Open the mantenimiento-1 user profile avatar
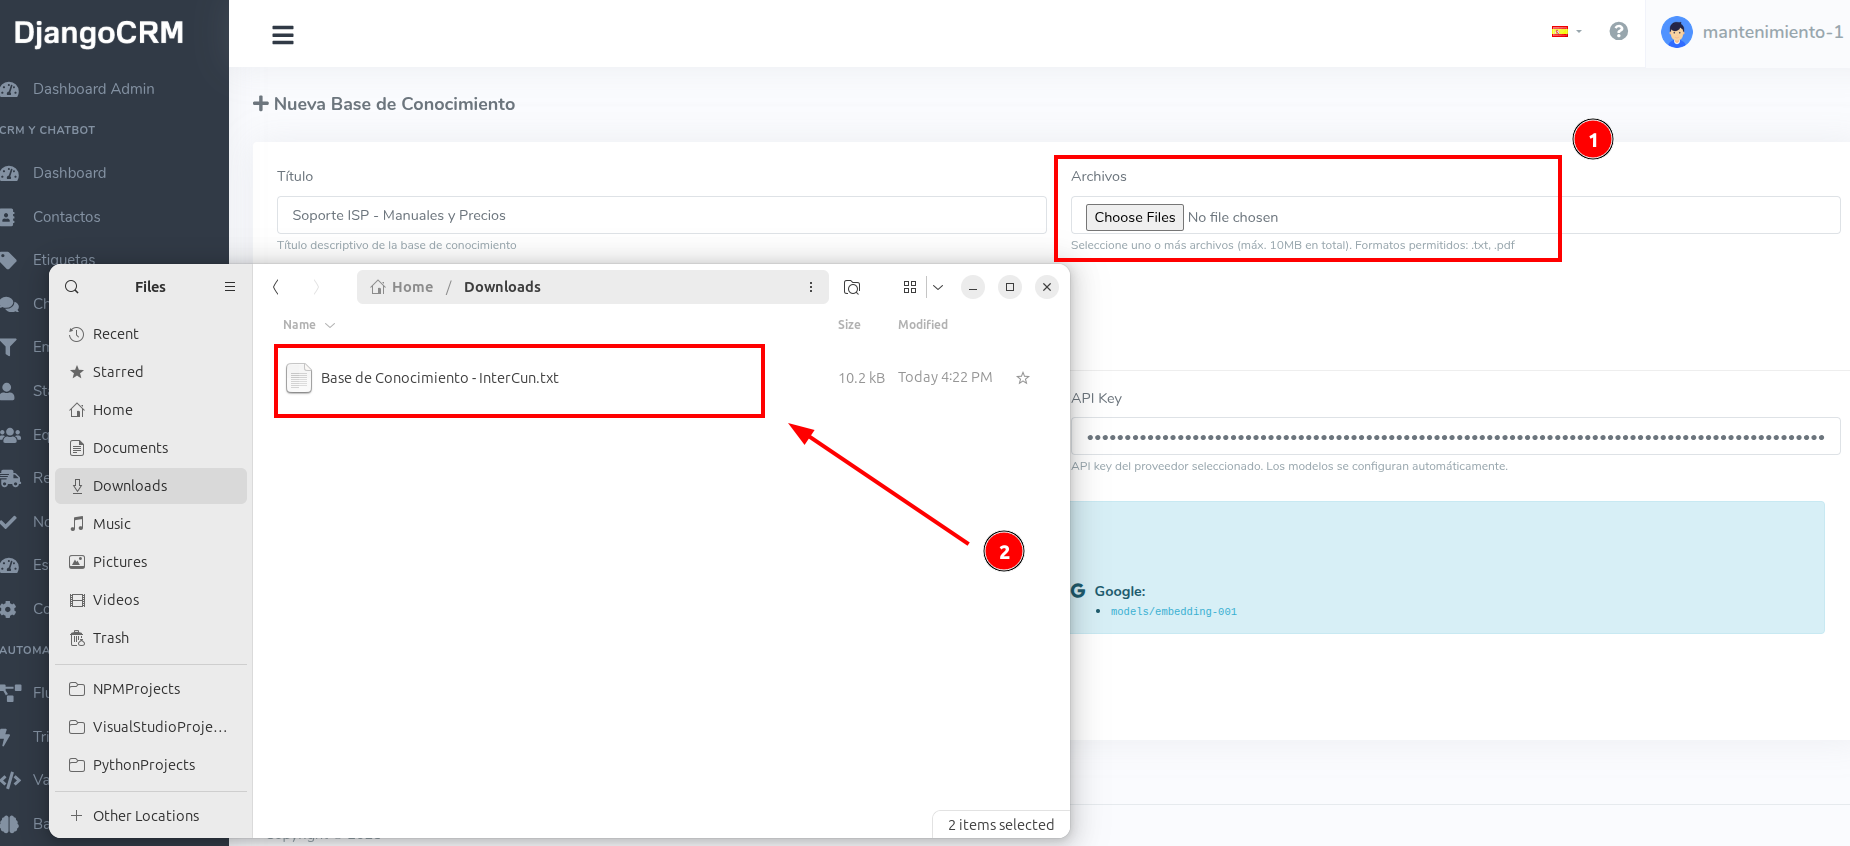Screen dimensions: 1850x846 (x=1676, y=32)
